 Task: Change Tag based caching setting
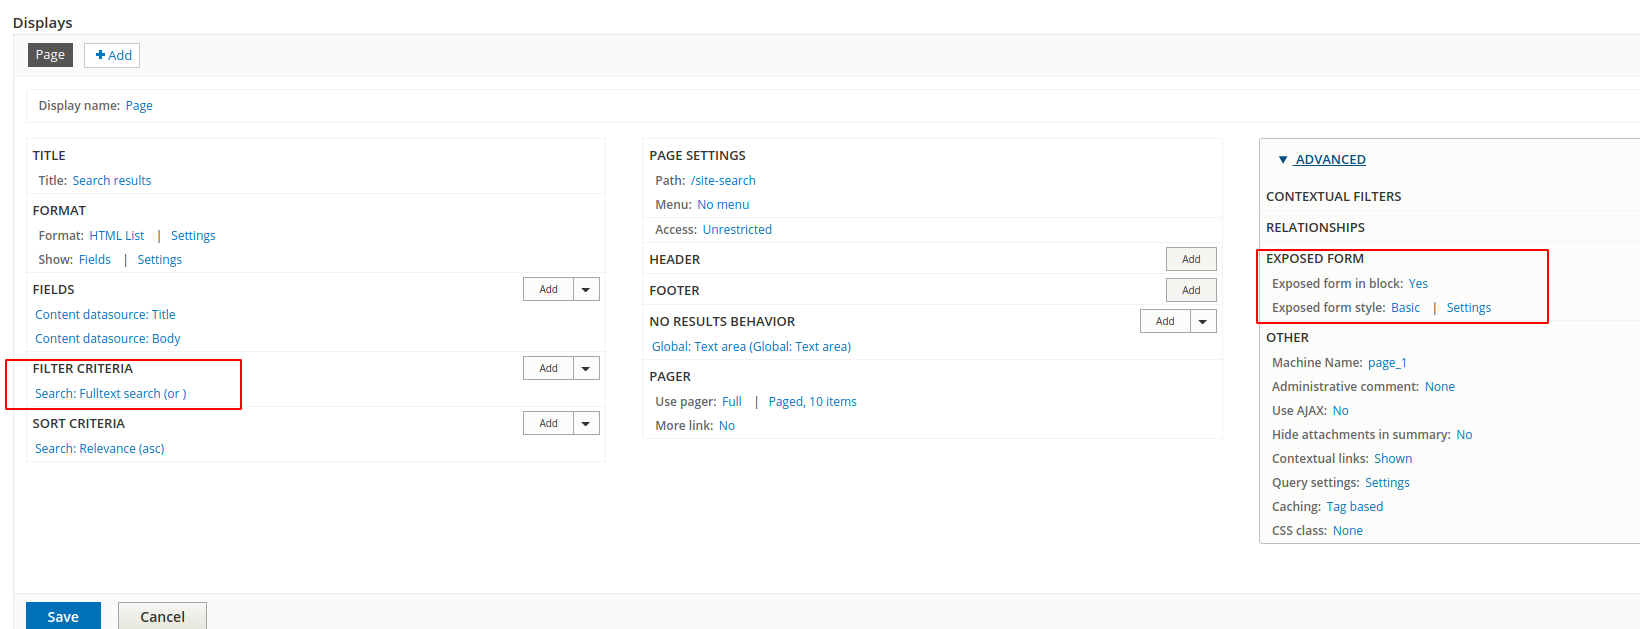click(1355, 507)
